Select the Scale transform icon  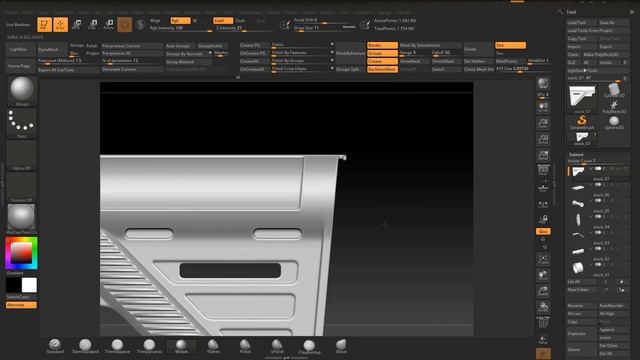tap(93, 24)
